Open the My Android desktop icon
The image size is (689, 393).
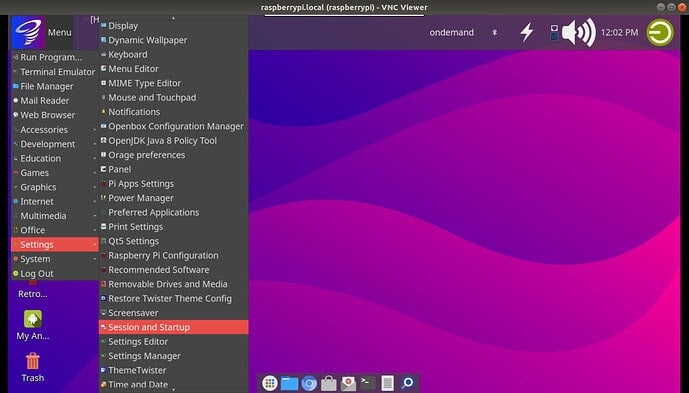point(33,325)
